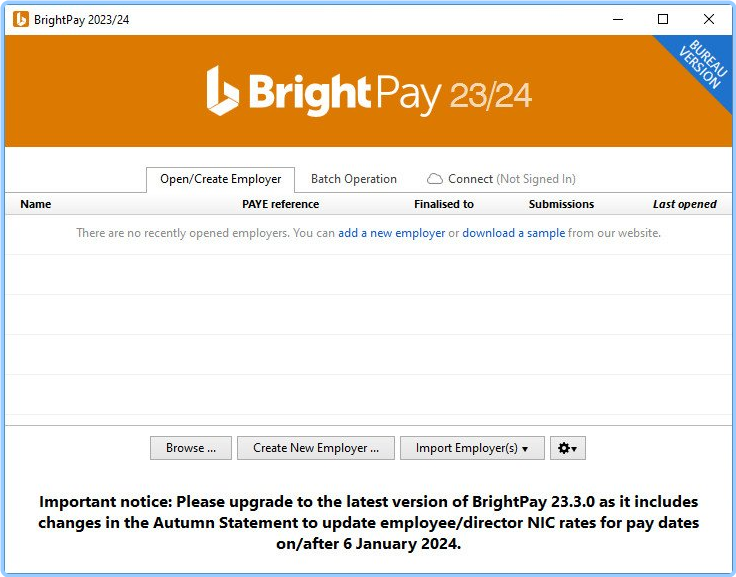Click the Important notice upgrade message
The height and width of the screenshot is (577, 736).
(x=368, y=523)
